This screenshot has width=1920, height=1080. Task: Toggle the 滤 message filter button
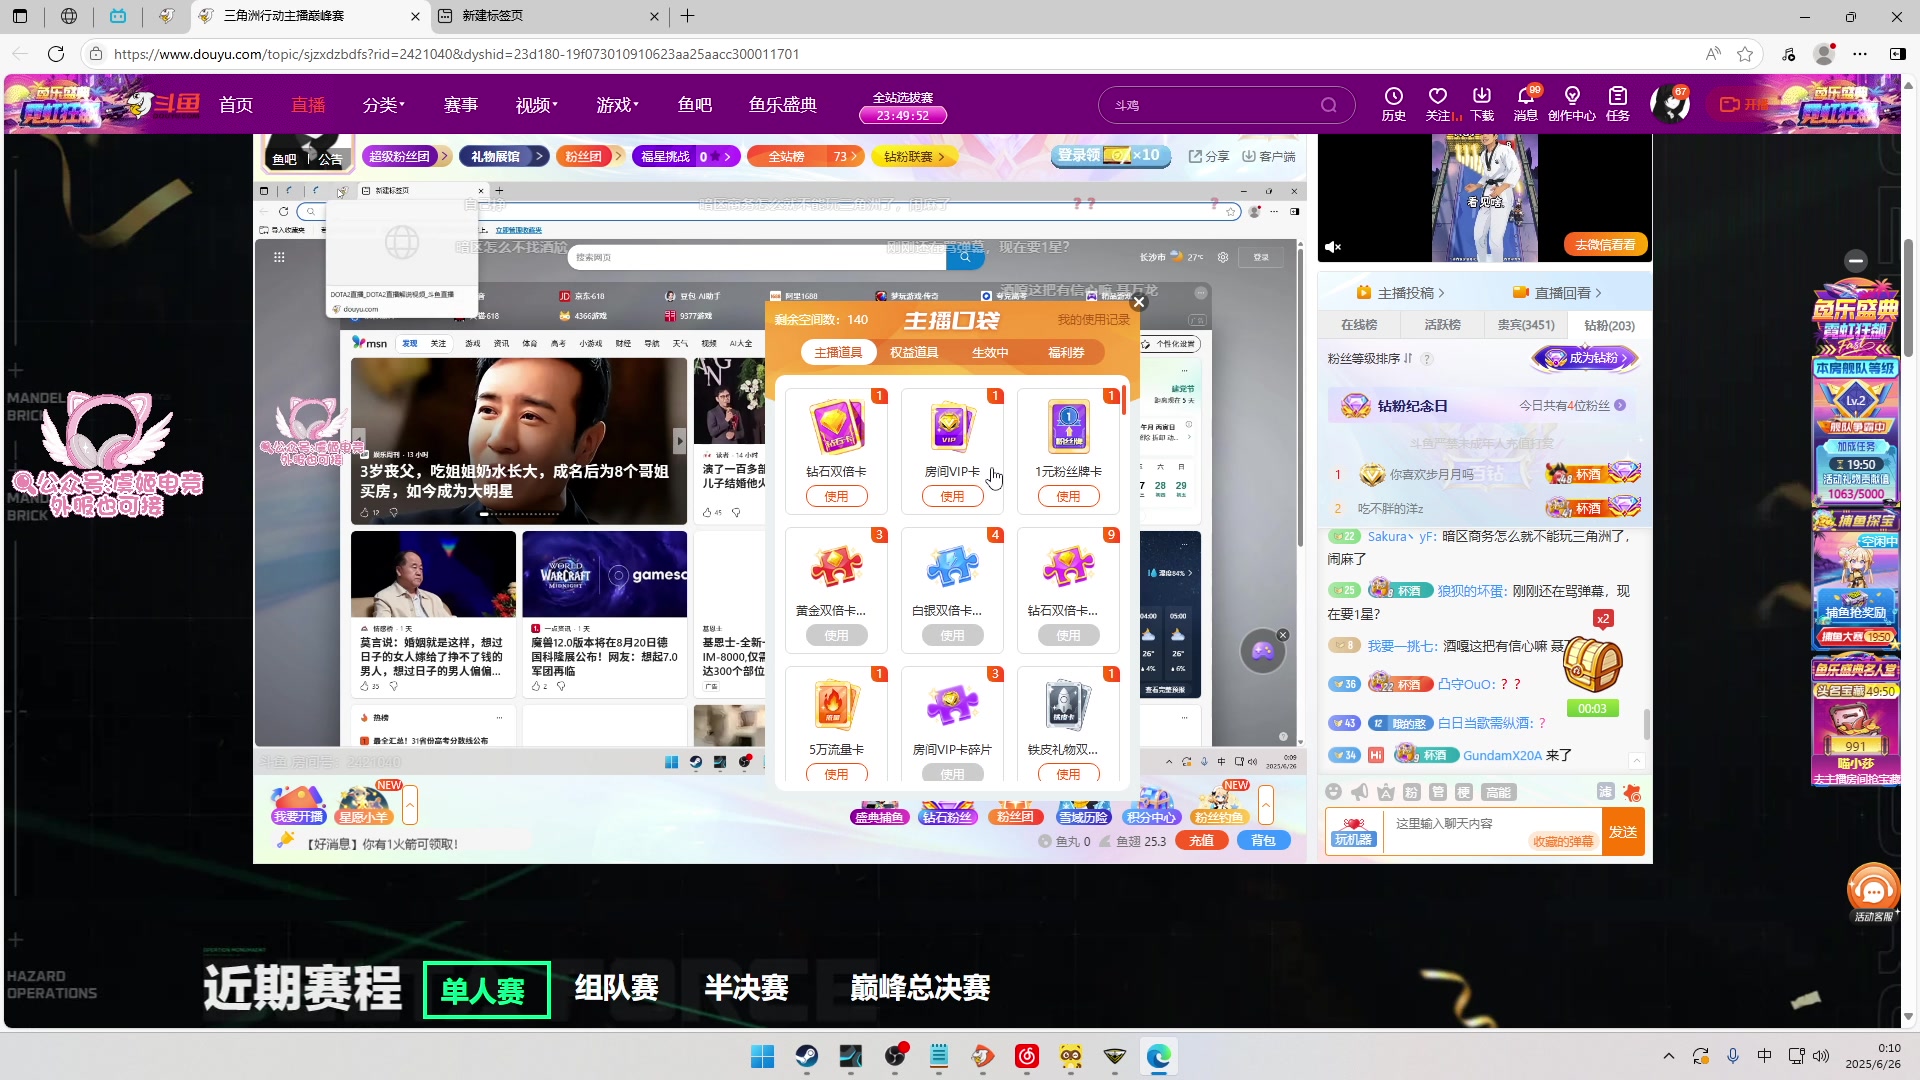pos(1605,792)
